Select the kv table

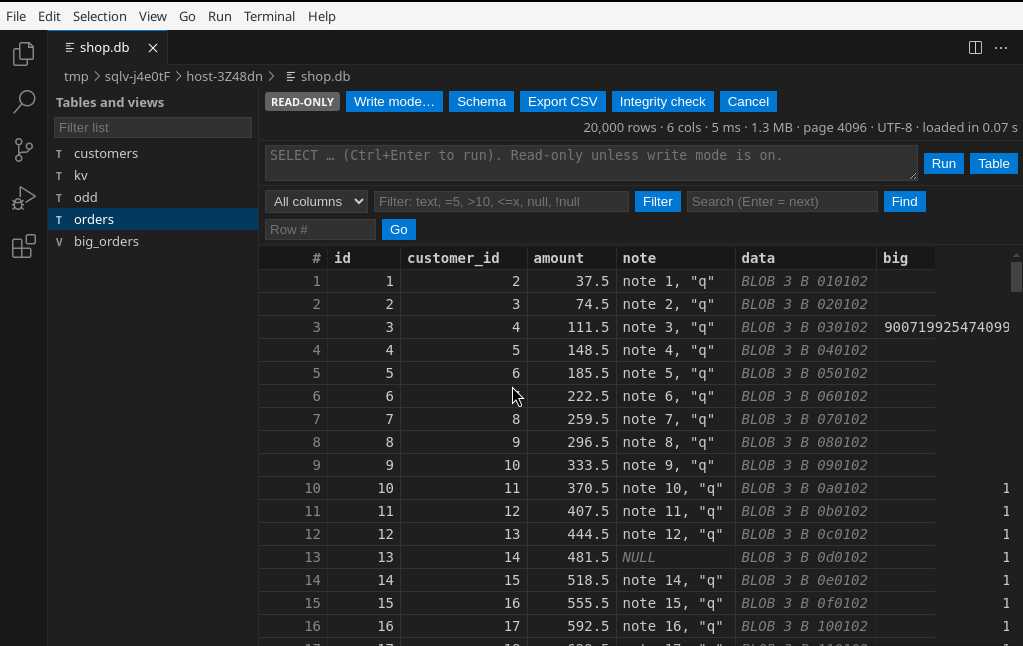pyautogui.click(x=153, y=176)
